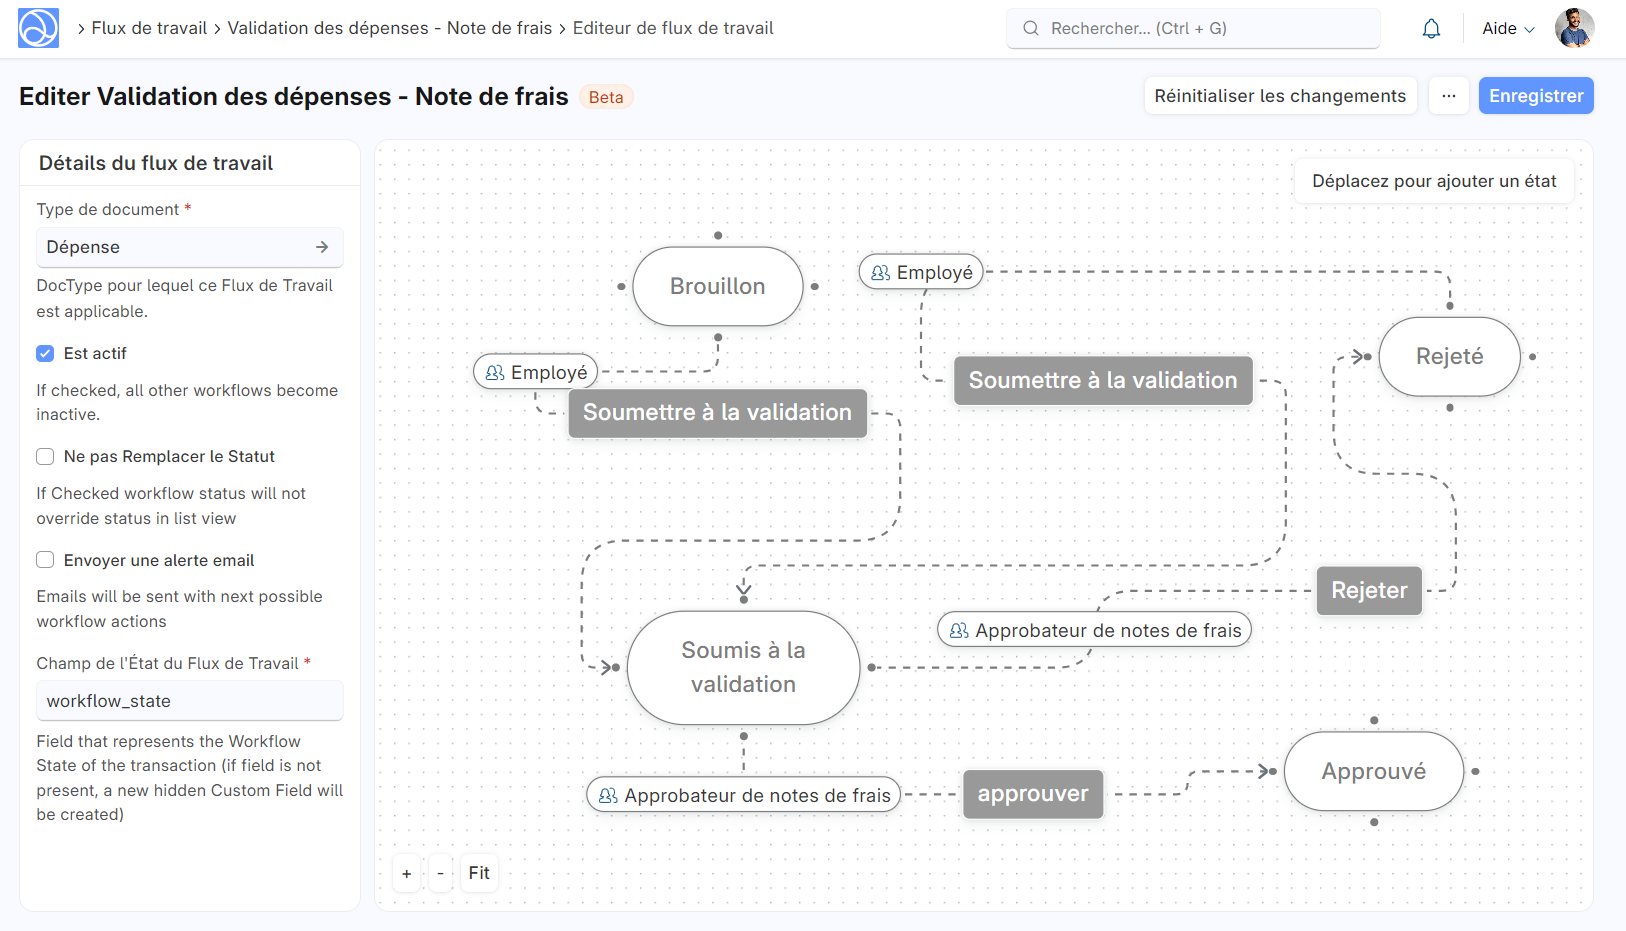This screenshot has height=931, width=1626.
Task: Open Validation des dépenses - Note de frais breadcrumb
Action: click(x=389, y=28)
